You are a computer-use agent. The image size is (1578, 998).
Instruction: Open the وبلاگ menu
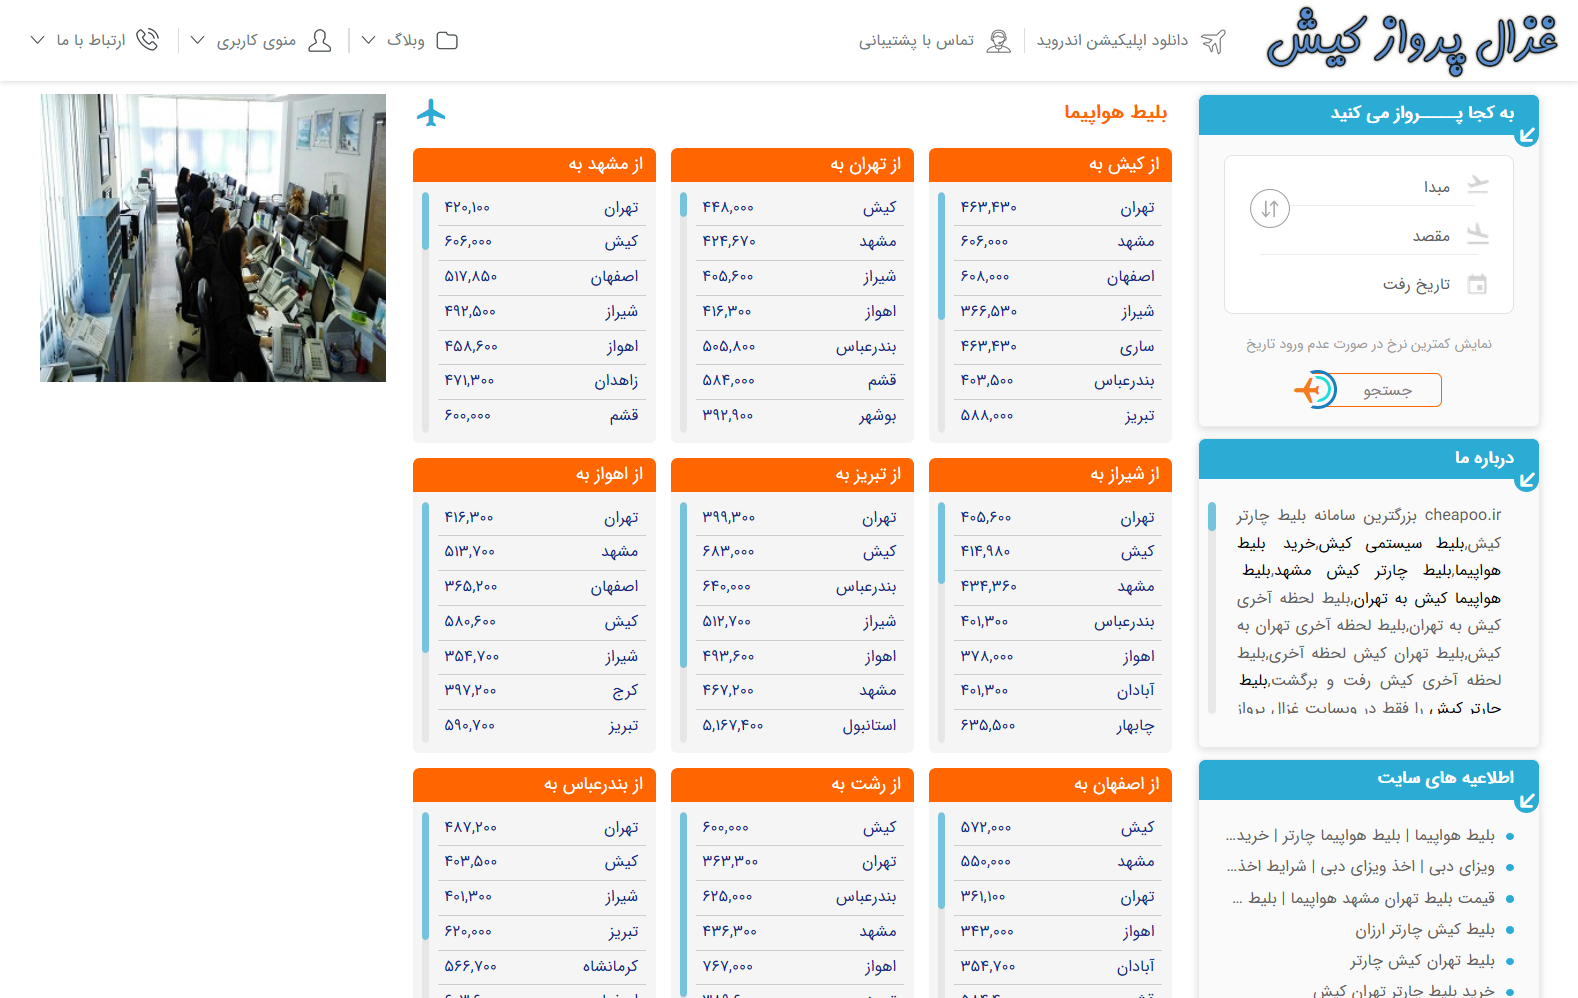(406, 41)
